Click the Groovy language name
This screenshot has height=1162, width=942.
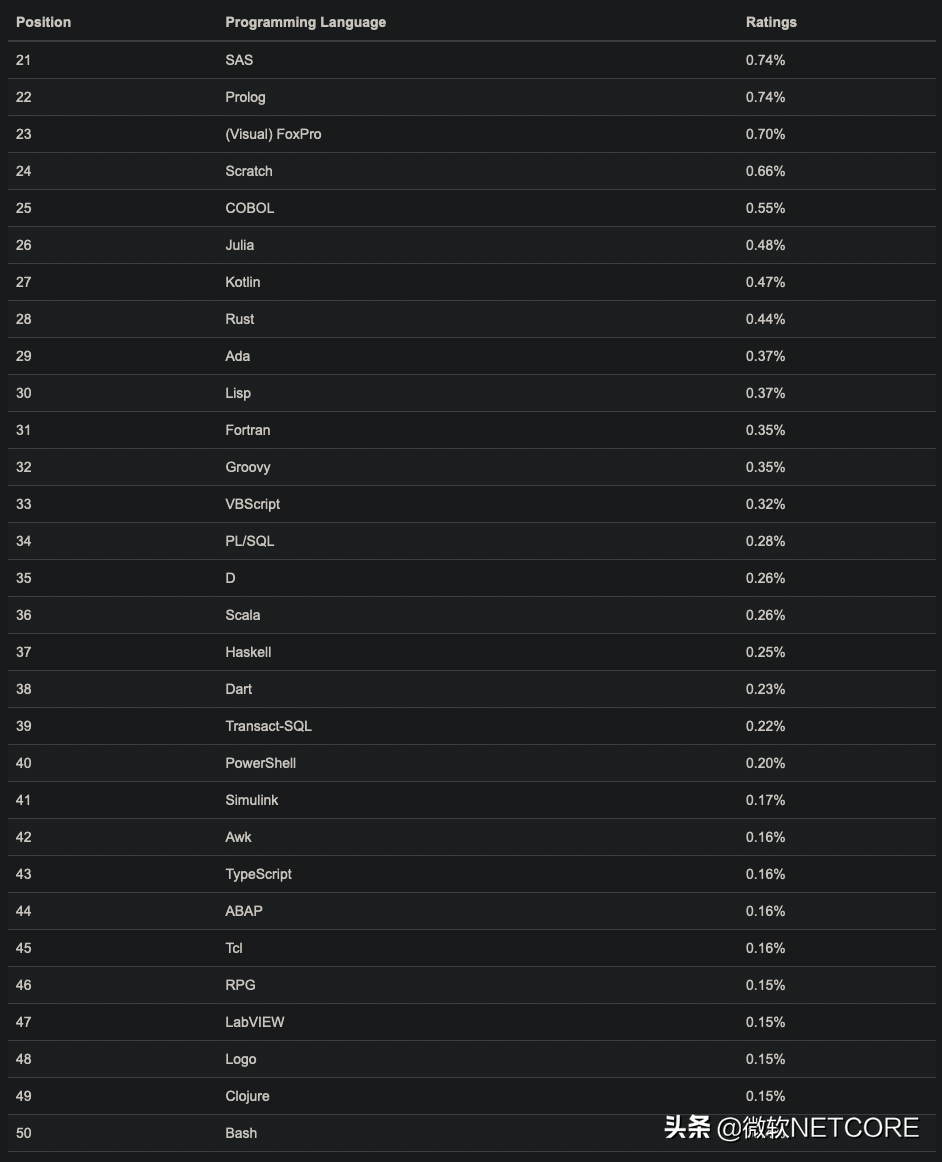tap(247, 467)
